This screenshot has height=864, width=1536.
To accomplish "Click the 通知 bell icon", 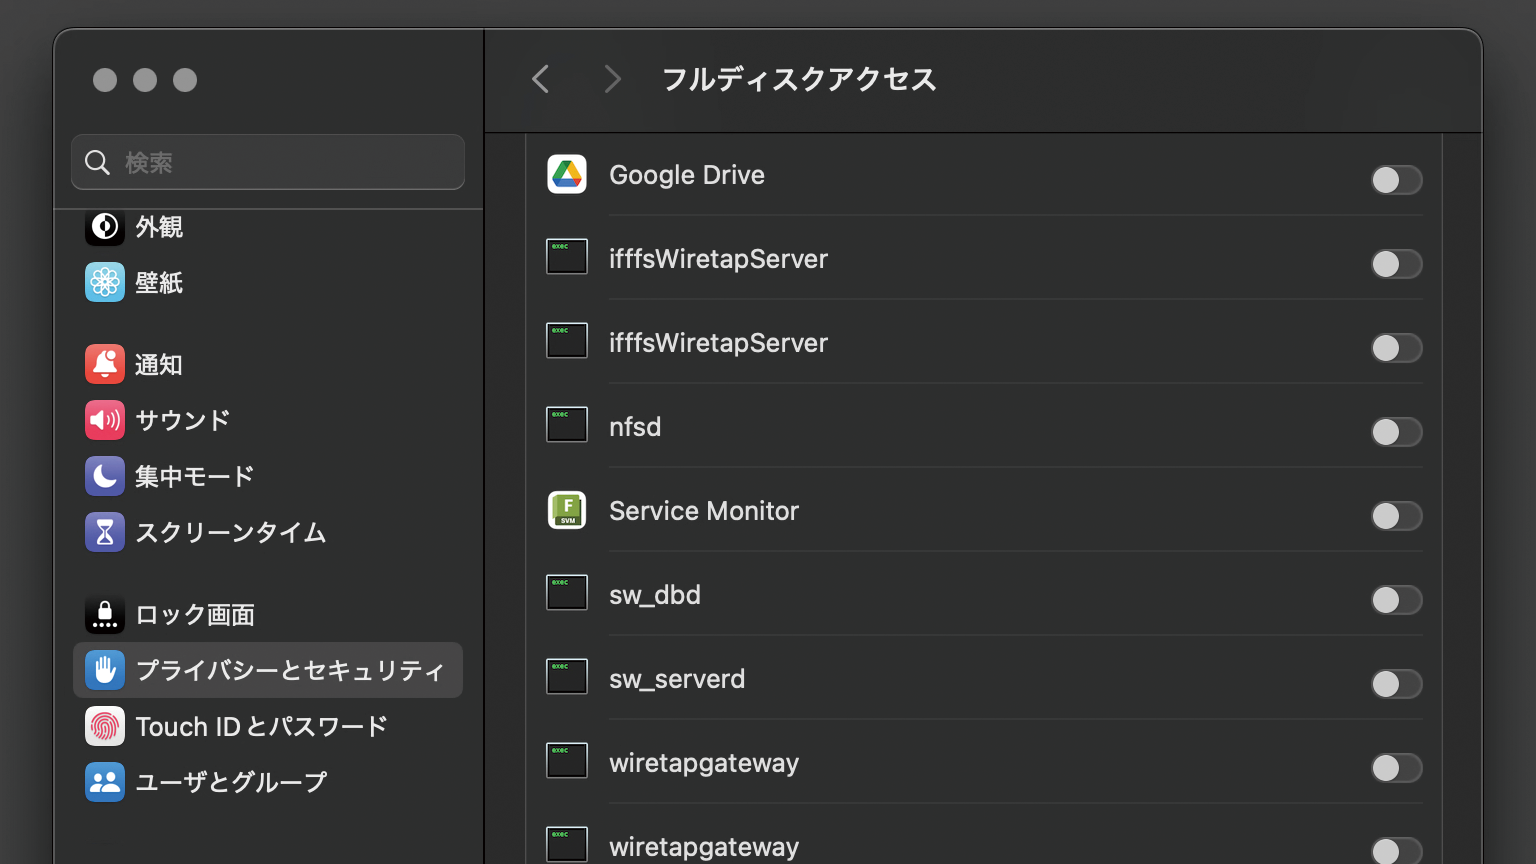I will (x=105, y=365).
